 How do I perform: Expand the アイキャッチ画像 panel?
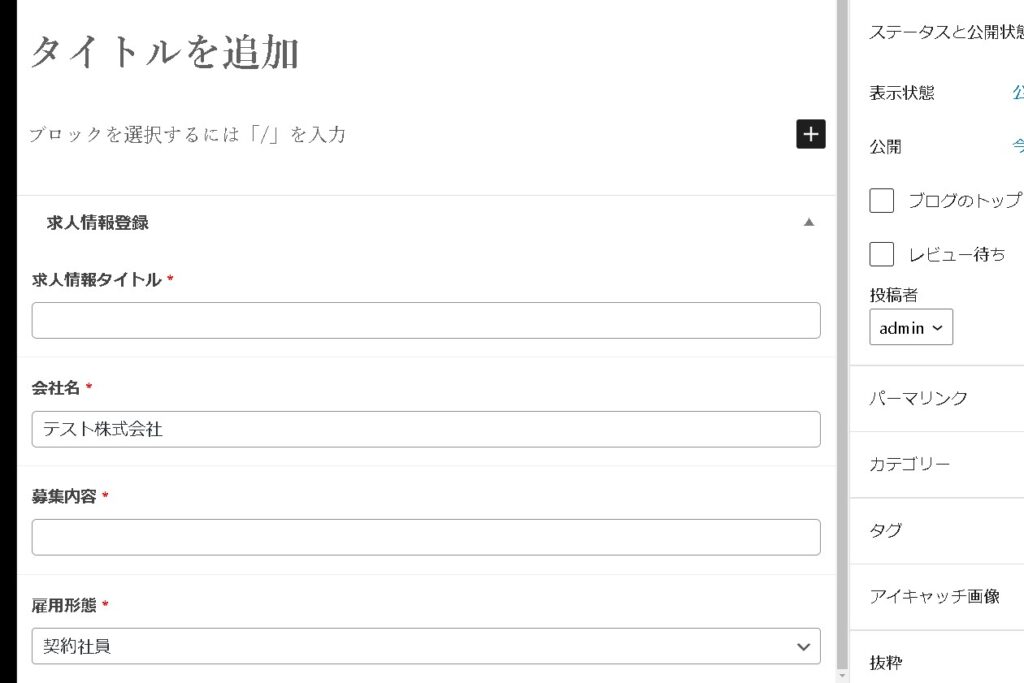934,596
